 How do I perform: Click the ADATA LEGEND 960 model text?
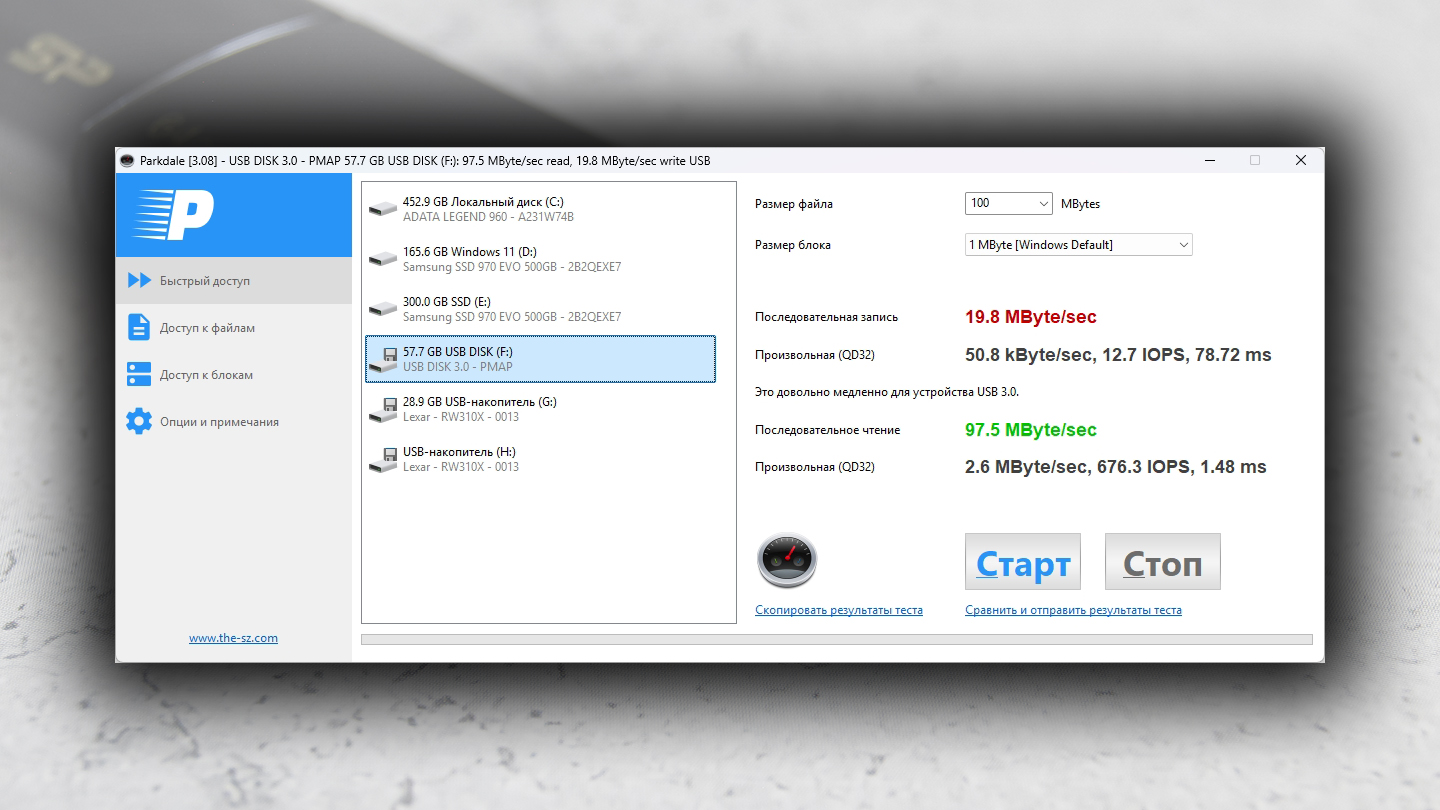tap(488, 217)
